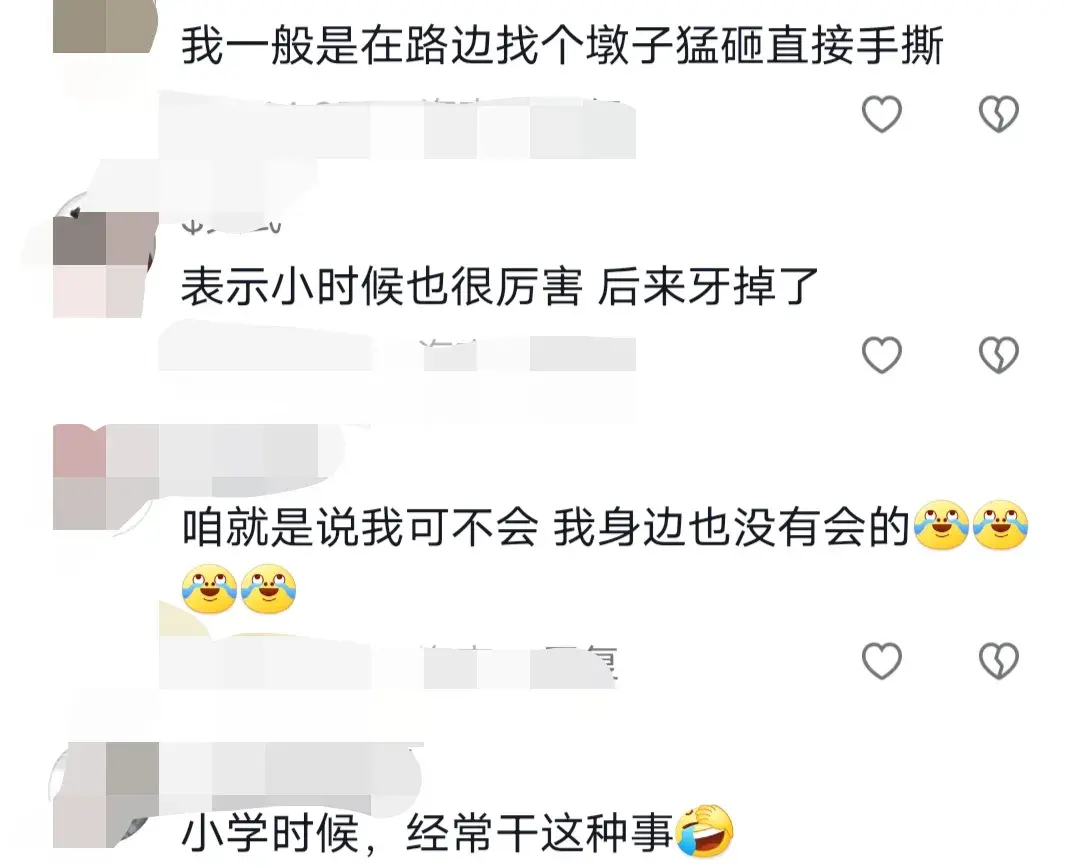Select the comment 表示小时候也很厉害 后来牙掉了
1076x868 pixels.
(x=500, y=286)
